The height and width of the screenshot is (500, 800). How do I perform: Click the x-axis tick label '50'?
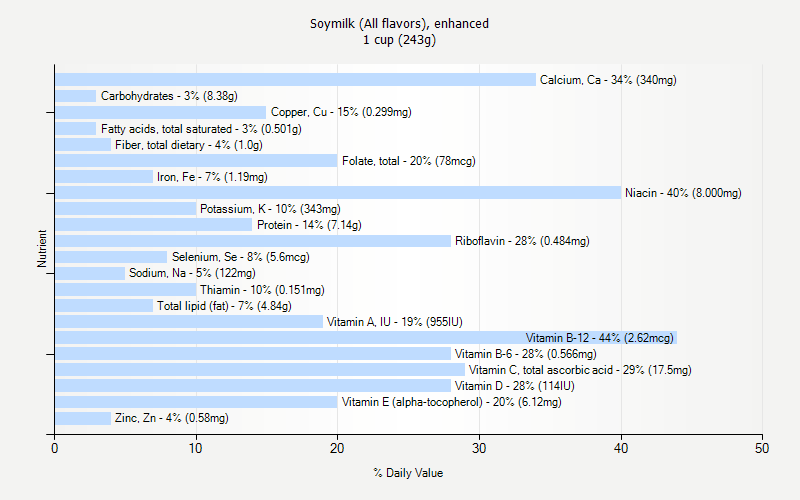(762, 448)
